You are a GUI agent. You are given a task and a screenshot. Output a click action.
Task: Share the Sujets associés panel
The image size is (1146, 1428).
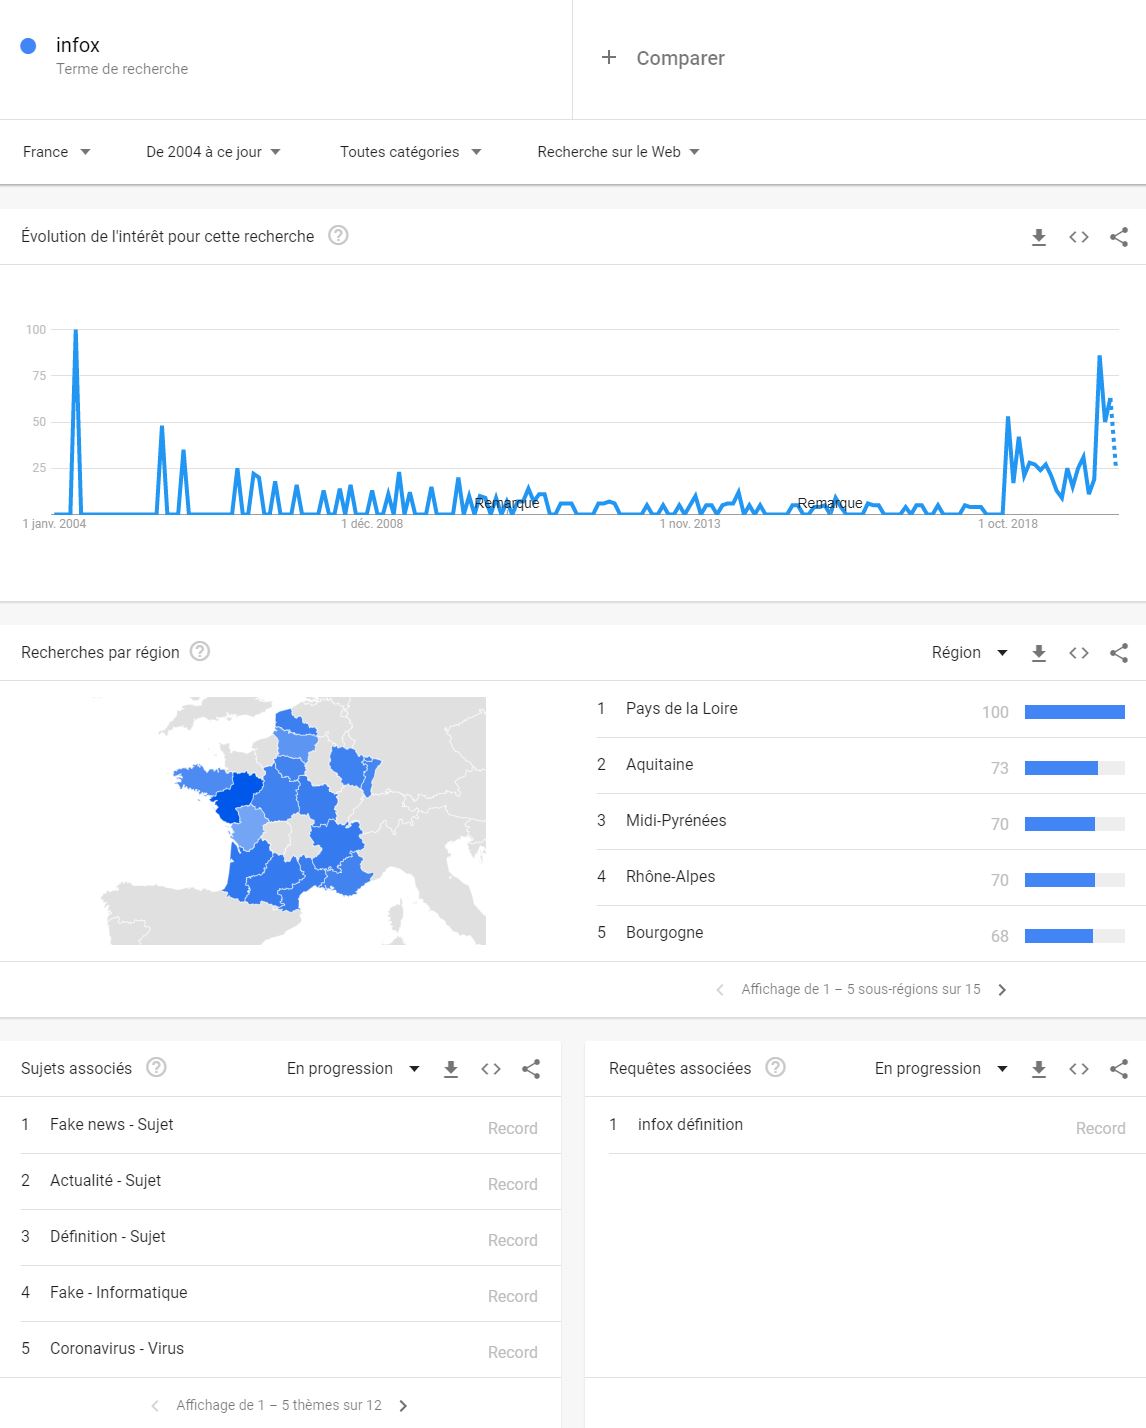tap(531, 1069)
